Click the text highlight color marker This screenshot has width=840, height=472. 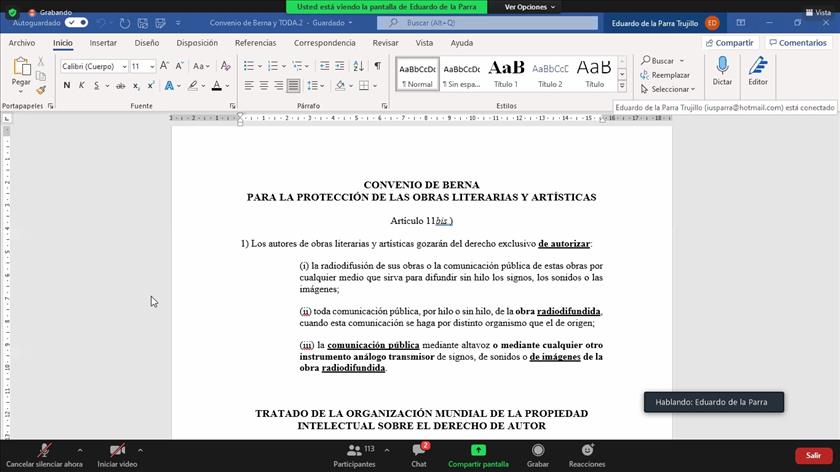coord(193,86)
